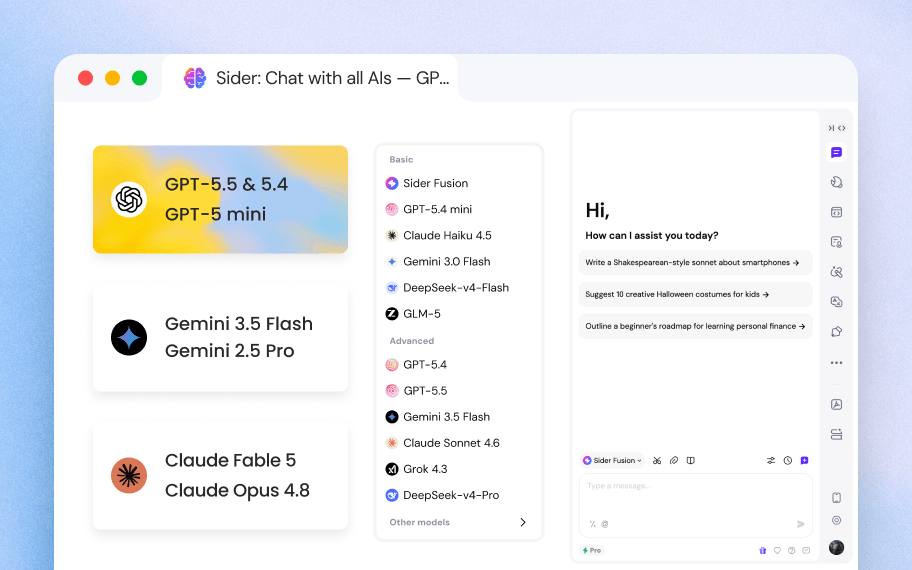The height and width of the screenshot is (570, 912).
Task: Click the personal finance roadmap suggestion
Action: [696, 326]
